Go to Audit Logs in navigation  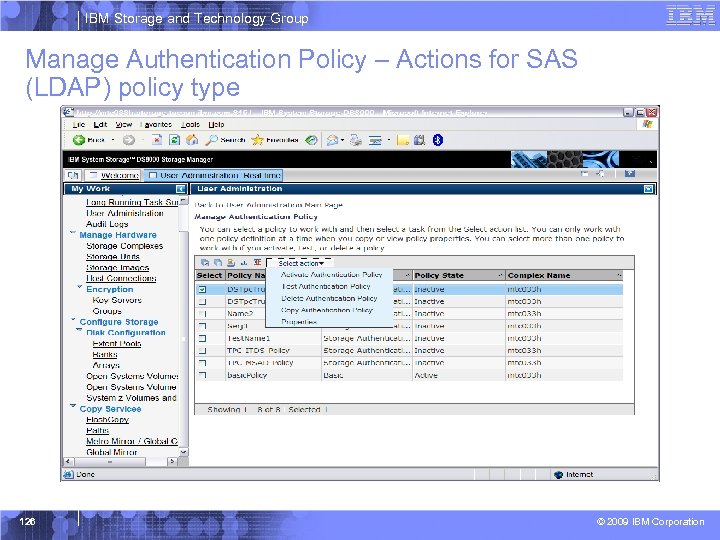click(107, 224)
